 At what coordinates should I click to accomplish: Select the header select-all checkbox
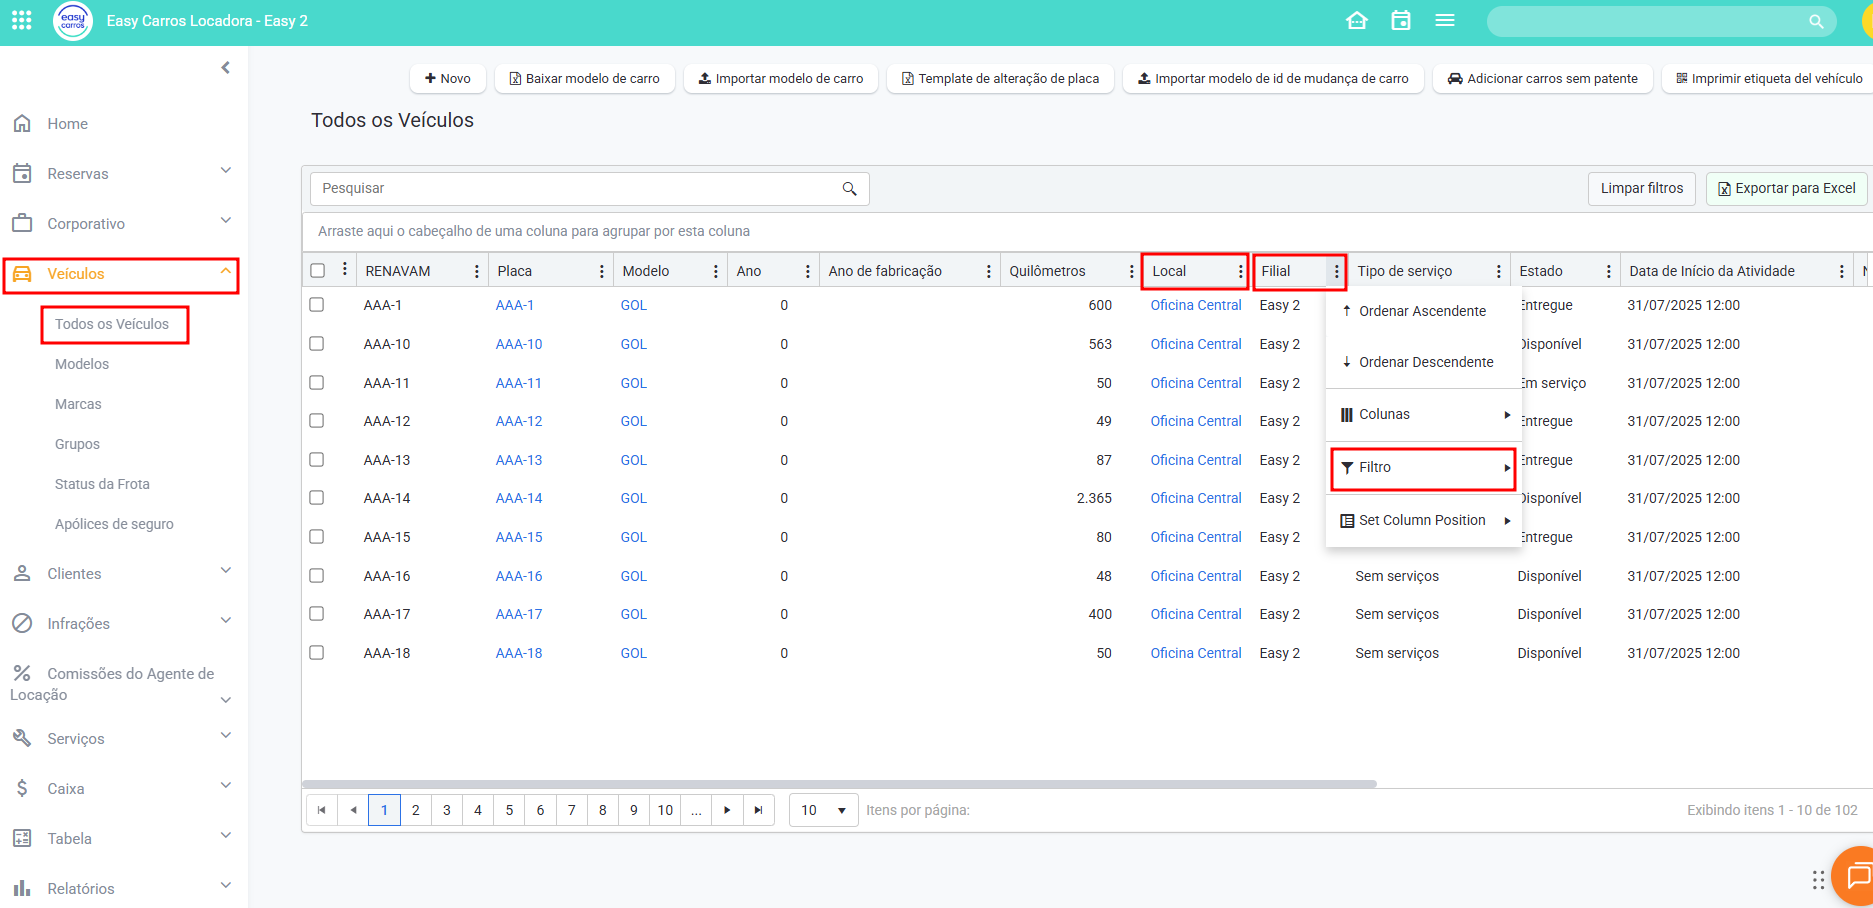point(318,271)
